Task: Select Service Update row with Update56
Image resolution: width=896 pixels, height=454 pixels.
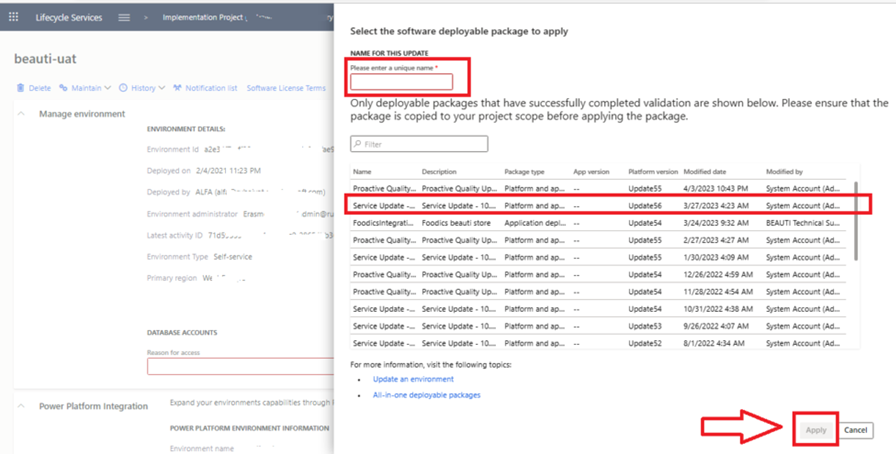Action: pyautogui.click(x=598, y=206)
